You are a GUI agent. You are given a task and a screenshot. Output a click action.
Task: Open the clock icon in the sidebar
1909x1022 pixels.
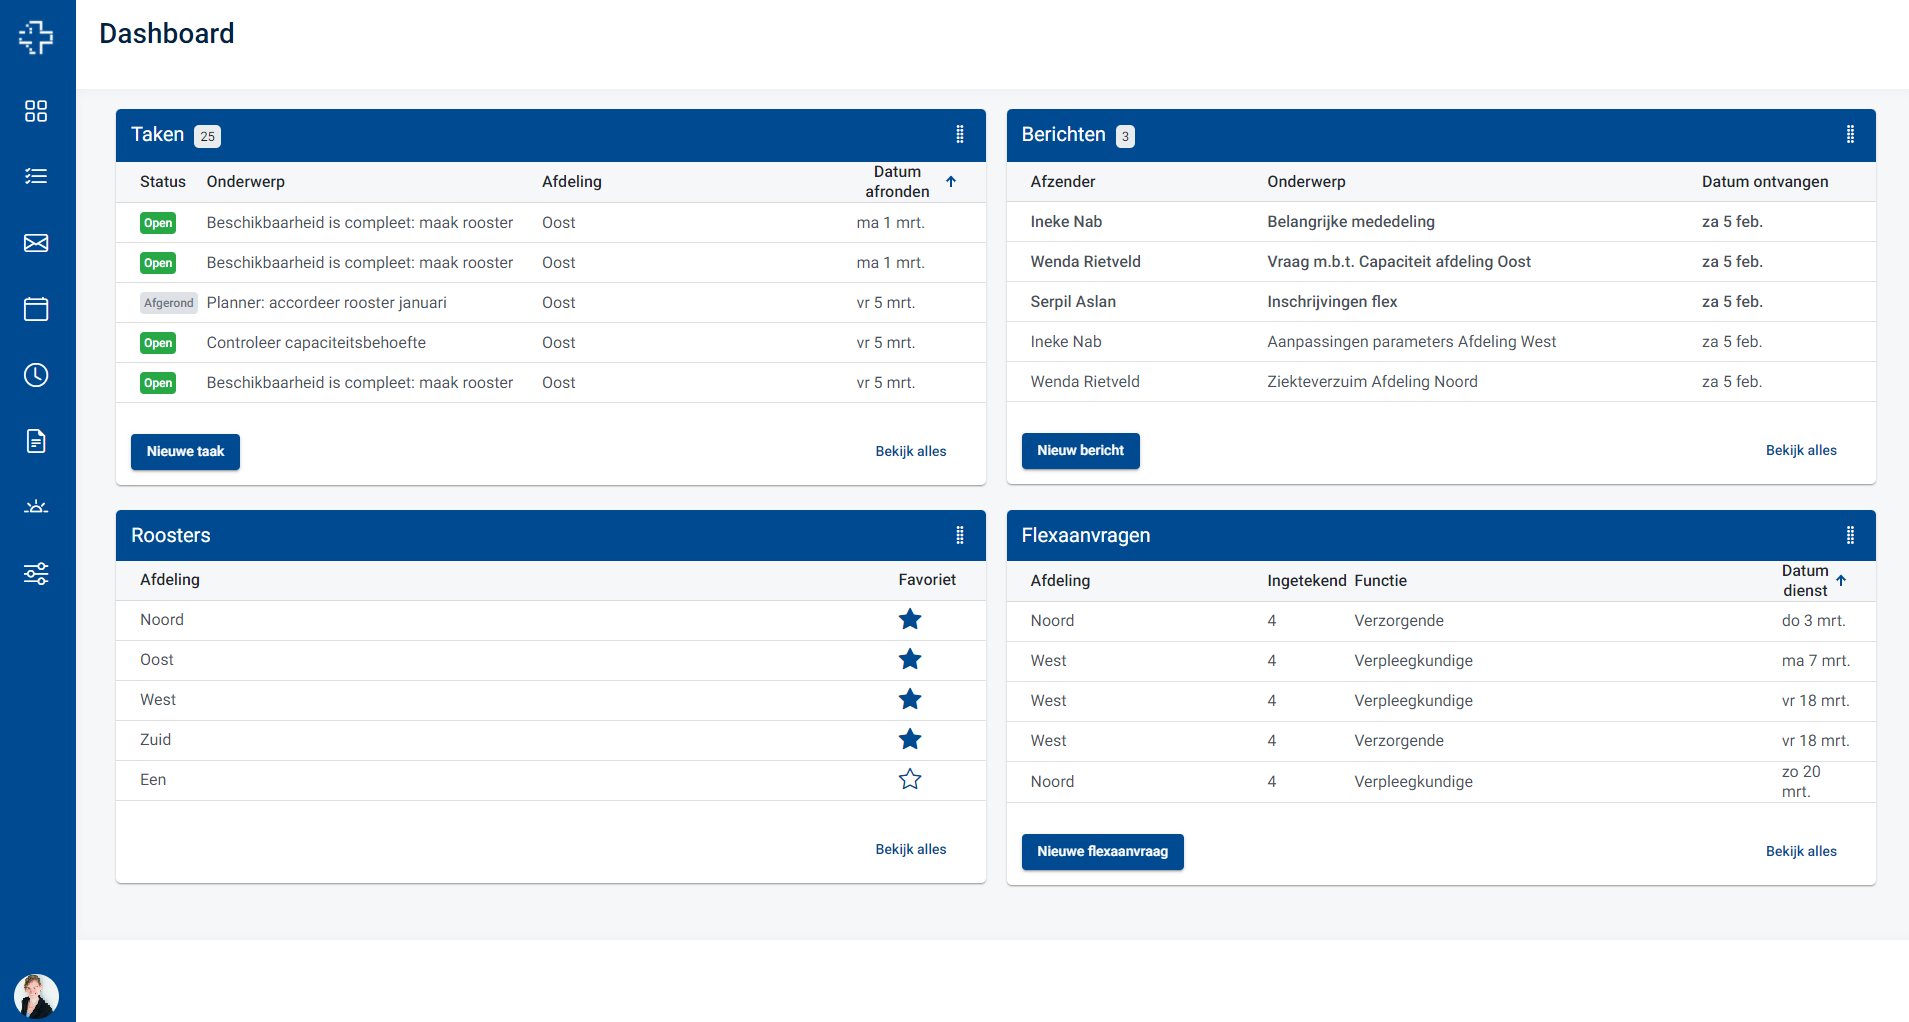(36, 375)
